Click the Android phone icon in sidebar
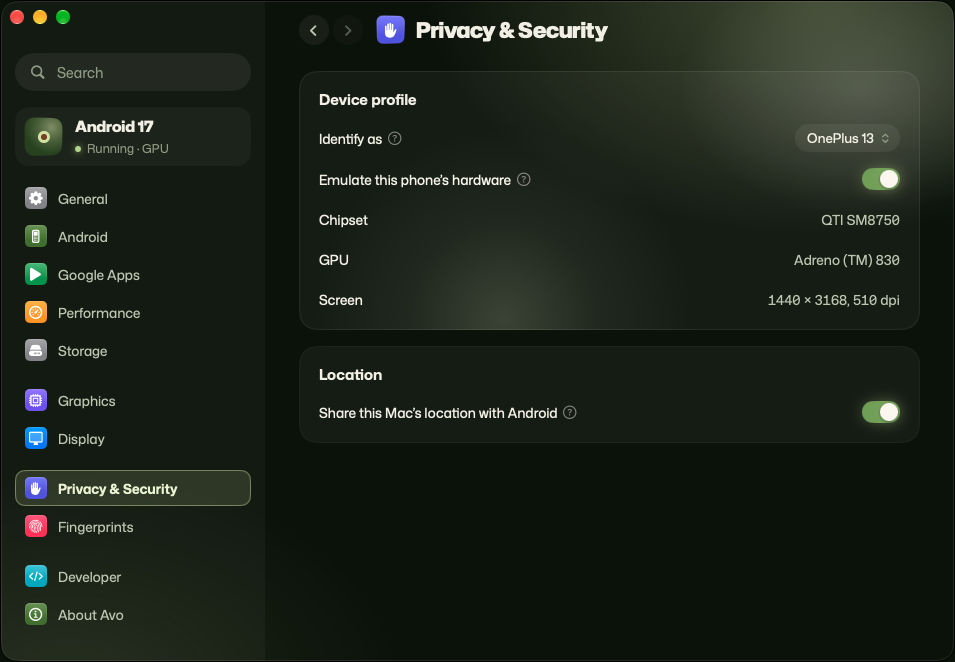 pyautogui.click(x=36, y=236)
